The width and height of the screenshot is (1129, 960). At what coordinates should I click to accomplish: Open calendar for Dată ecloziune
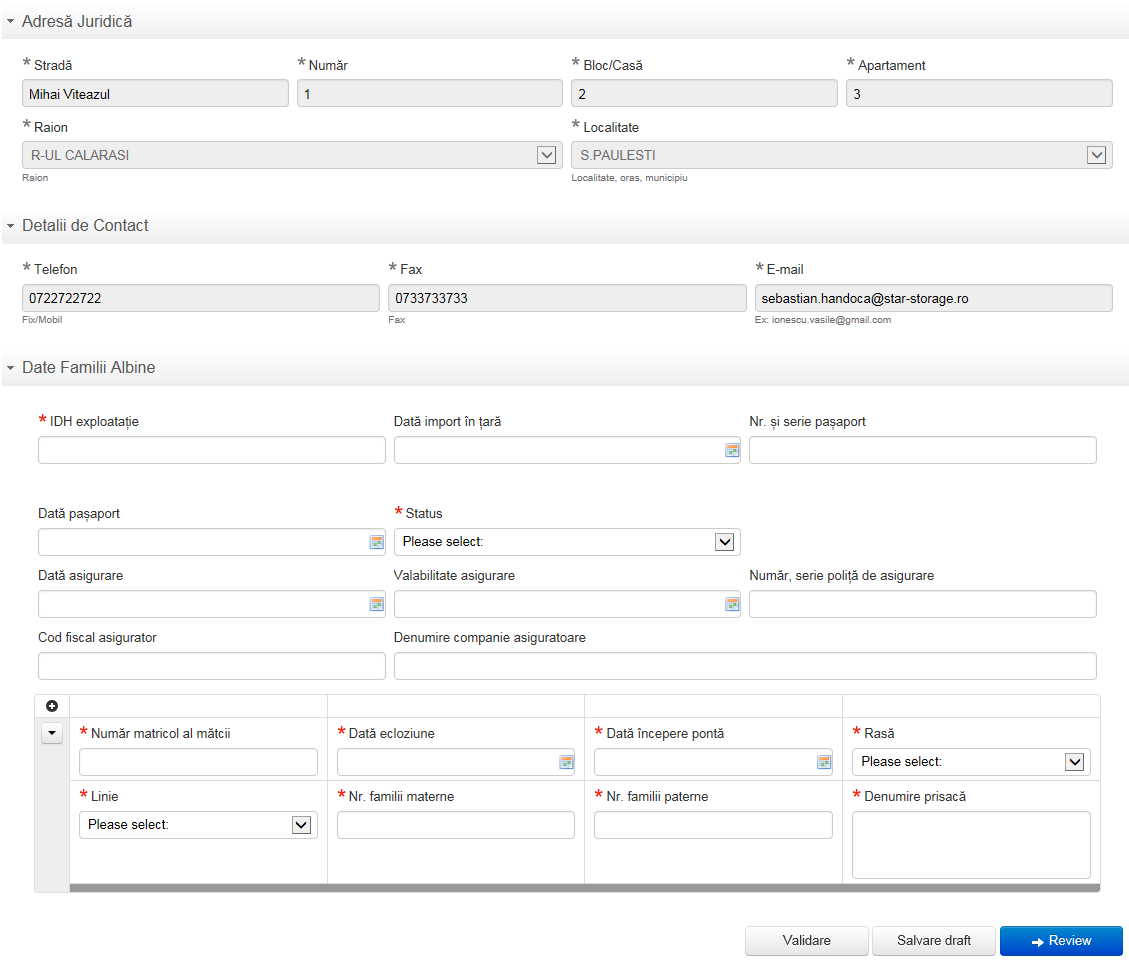point(566,763)
